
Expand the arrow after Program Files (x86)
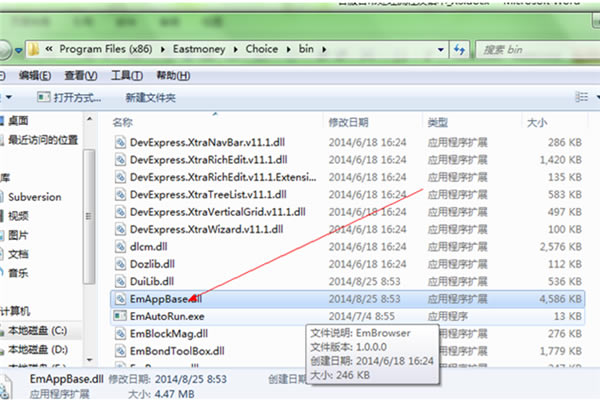coord(163,50)
